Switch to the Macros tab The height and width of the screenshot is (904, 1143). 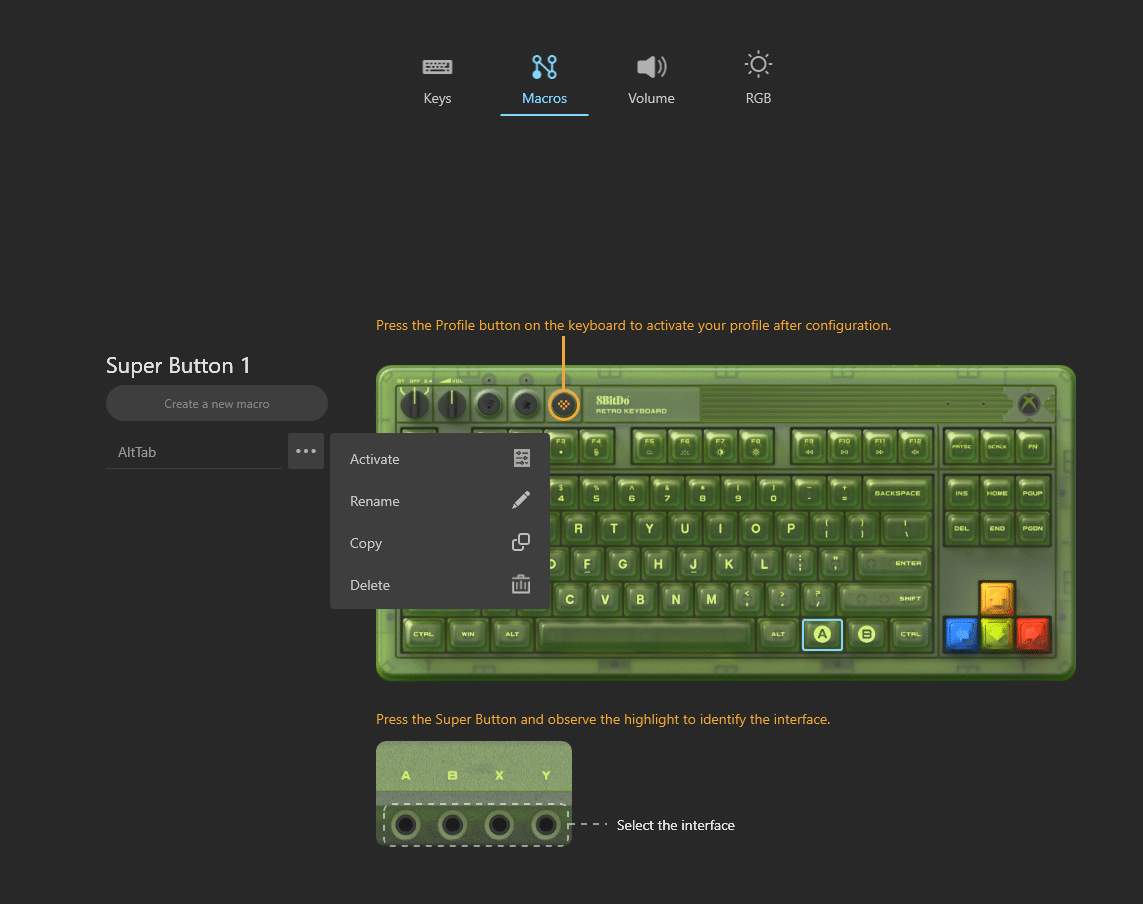pos(545,80)
